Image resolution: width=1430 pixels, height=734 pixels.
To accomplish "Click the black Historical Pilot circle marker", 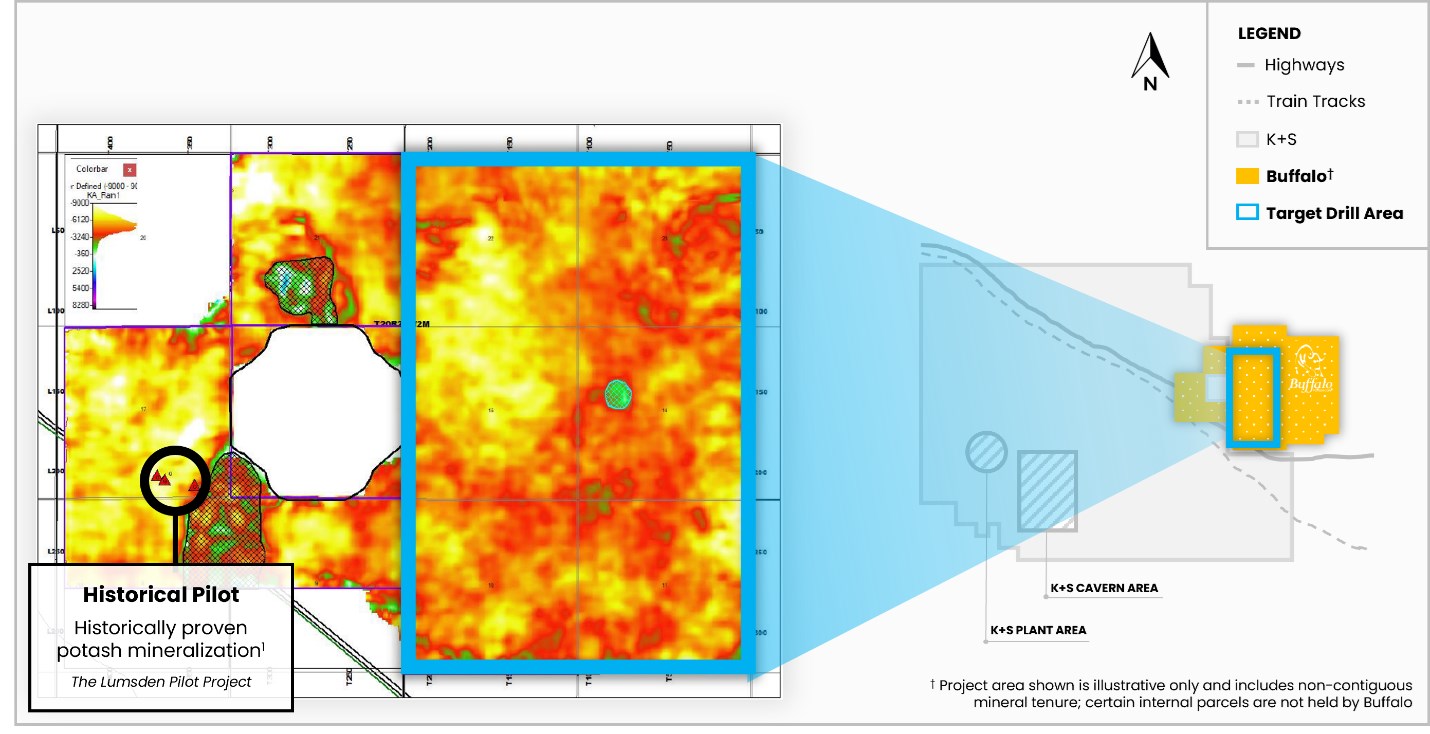I will (176, 480).
